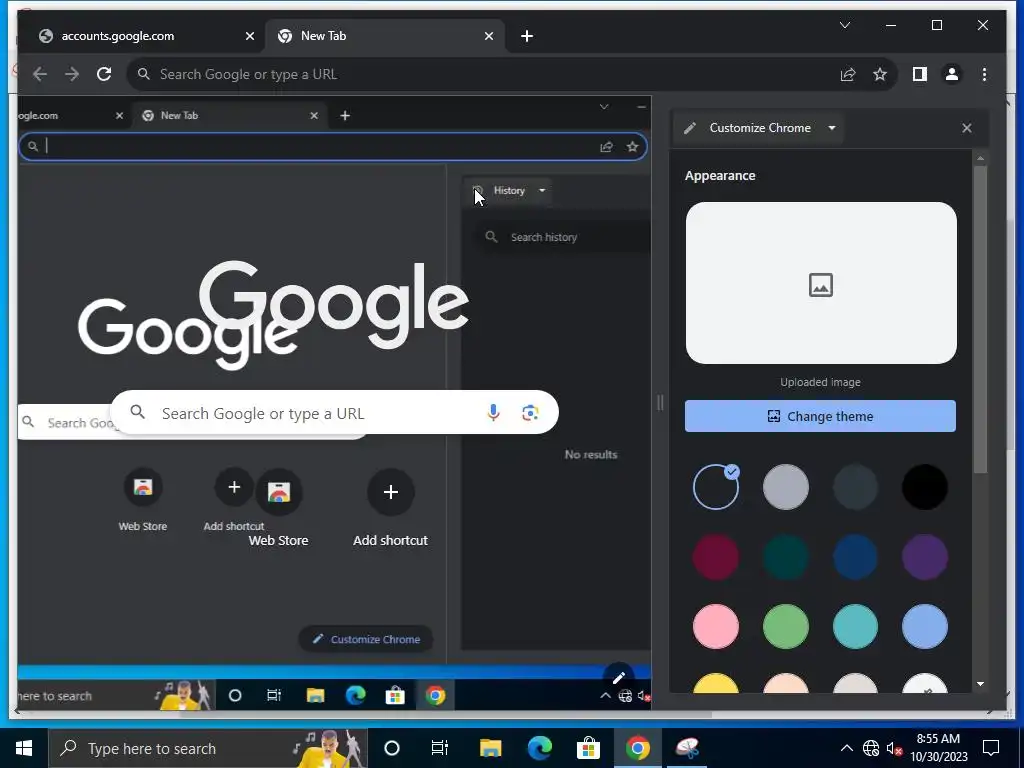The width and height of the screenshot is (1024, 768).
Task: Close the Customize Chrome side panel
Action: coord(967,128)
